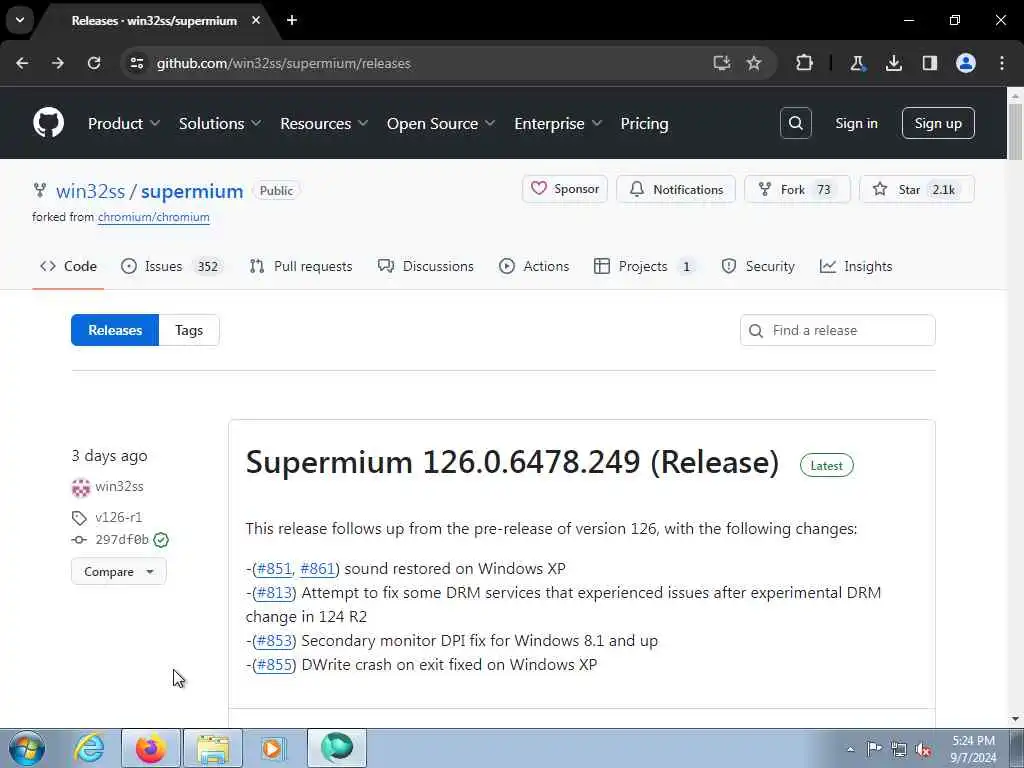Image resolution: width=1024 pixels, height=768 pixels.
Task: Open commit 297df0b link
Action: [121, 540]
